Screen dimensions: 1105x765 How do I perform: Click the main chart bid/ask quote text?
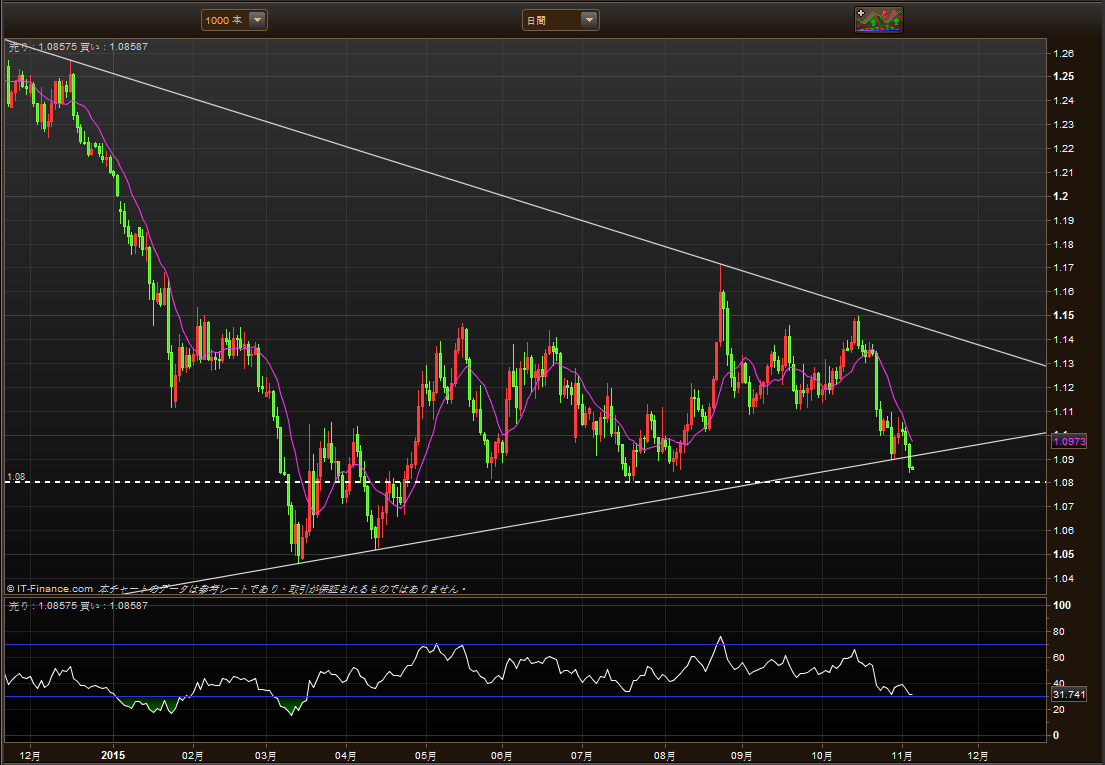pos(78,46)
